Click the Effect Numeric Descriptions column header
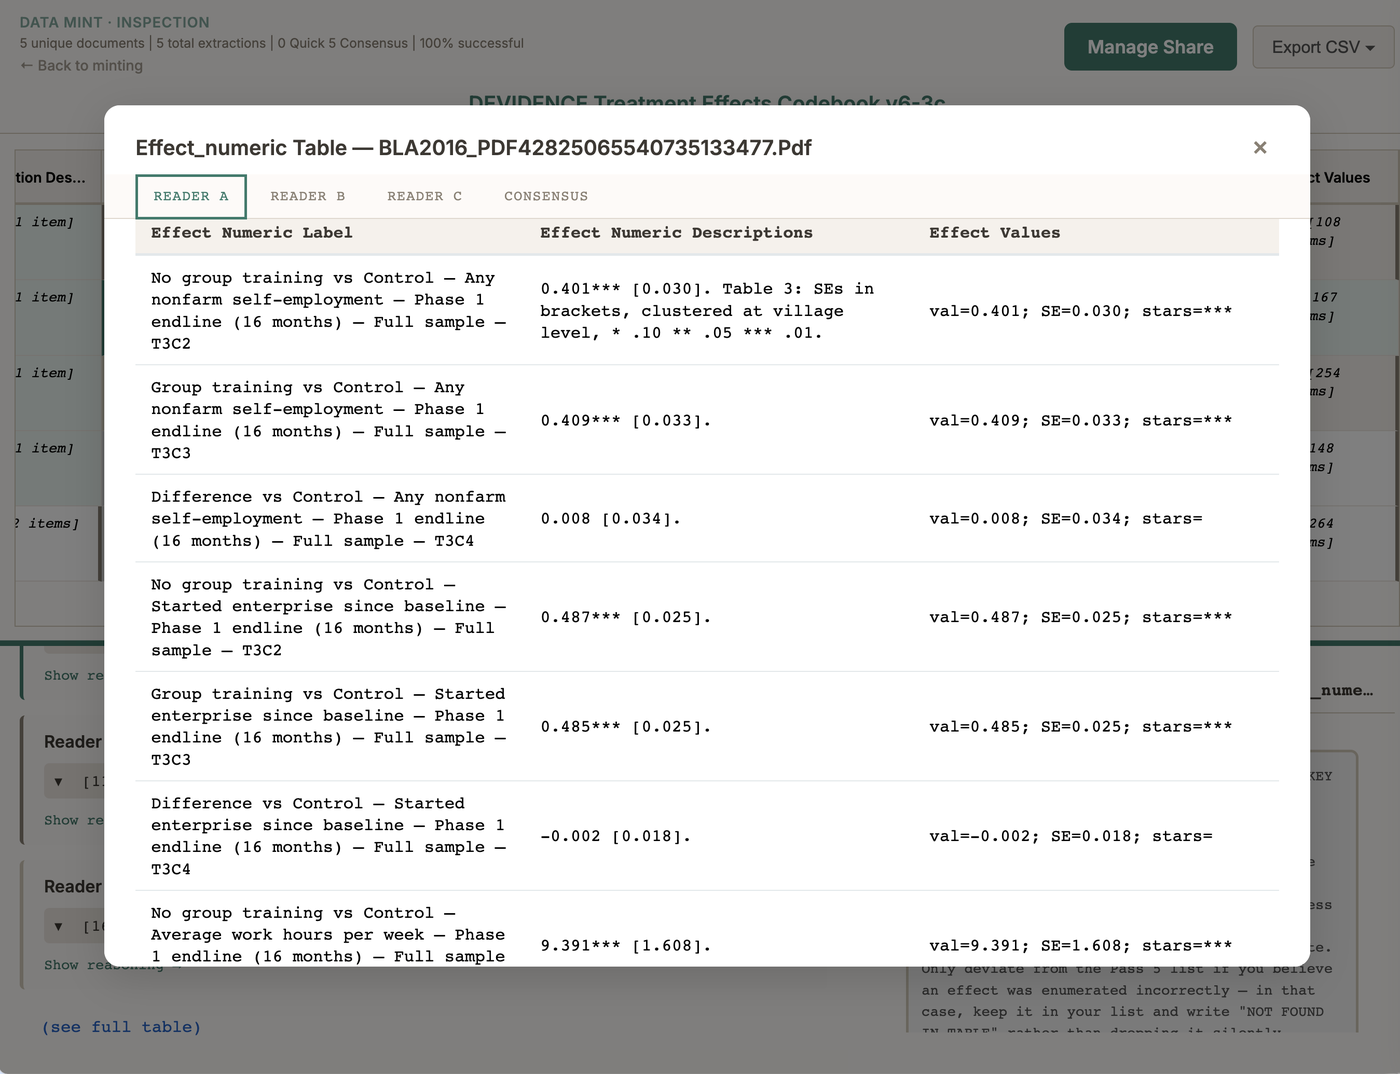 pyautogui.click(x=676, y=233)
